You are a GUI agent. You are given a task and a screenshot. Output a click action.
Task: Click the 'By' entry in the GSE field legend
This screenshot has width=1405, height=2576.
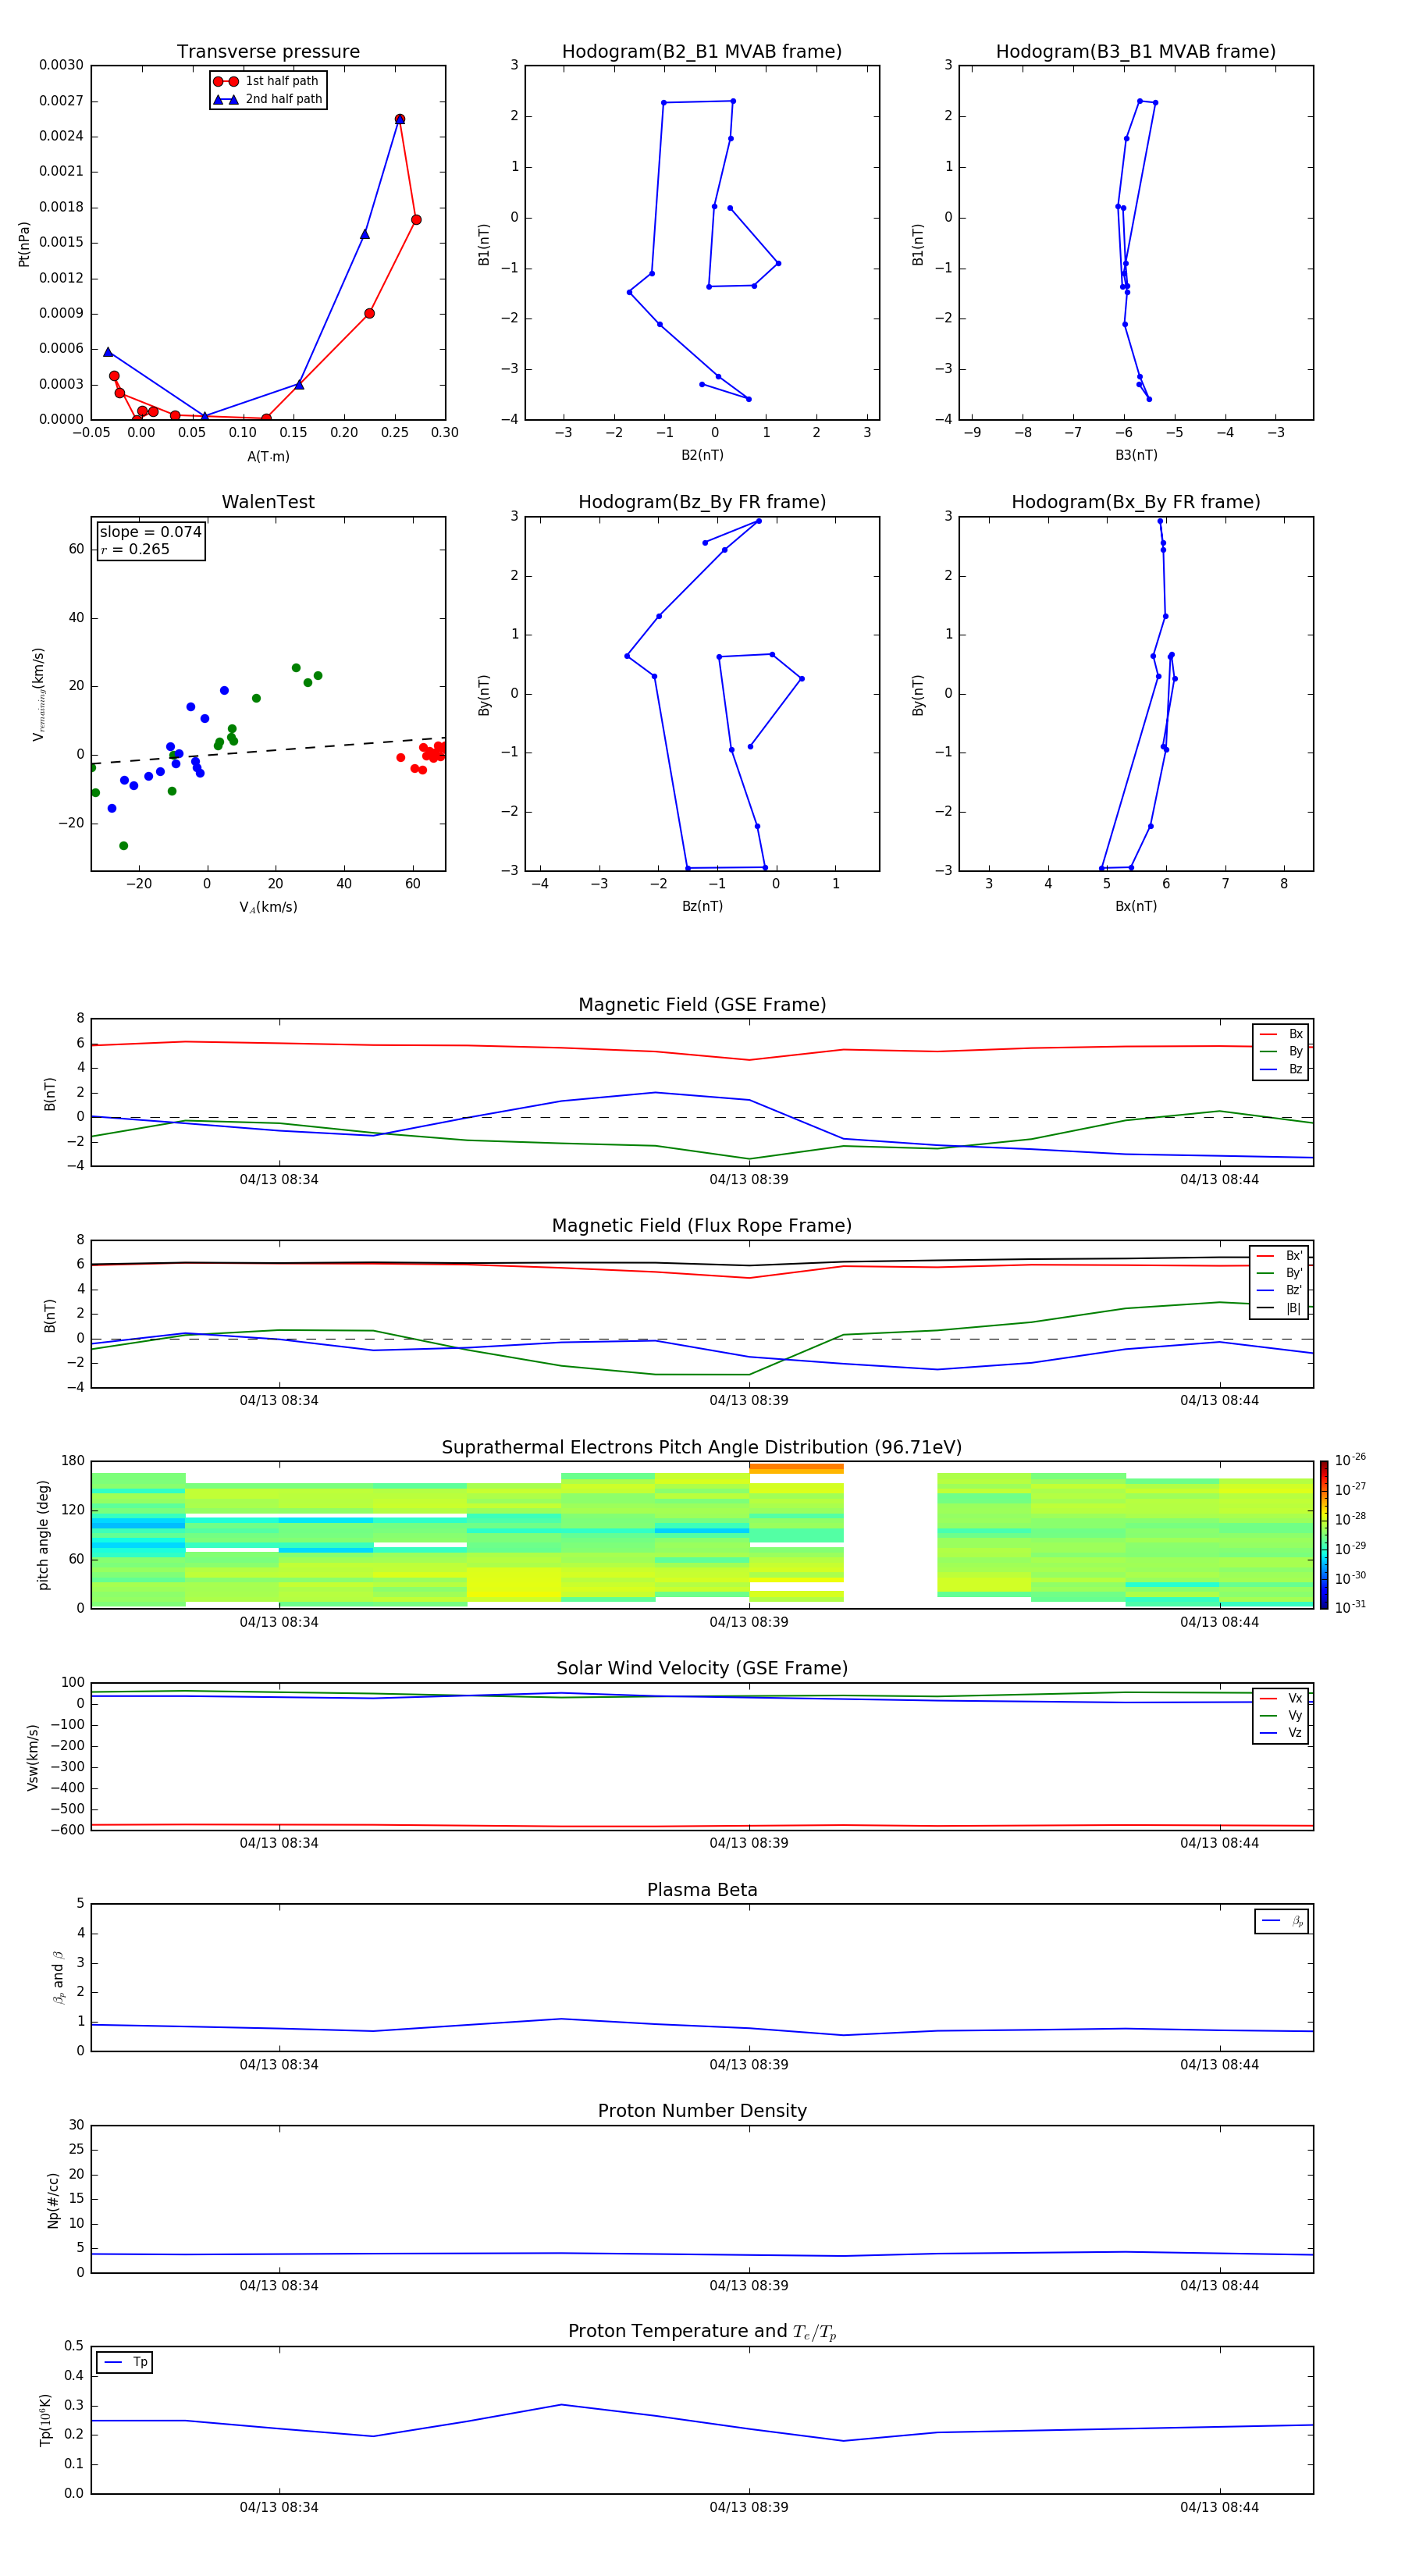coord(1281,1052)
